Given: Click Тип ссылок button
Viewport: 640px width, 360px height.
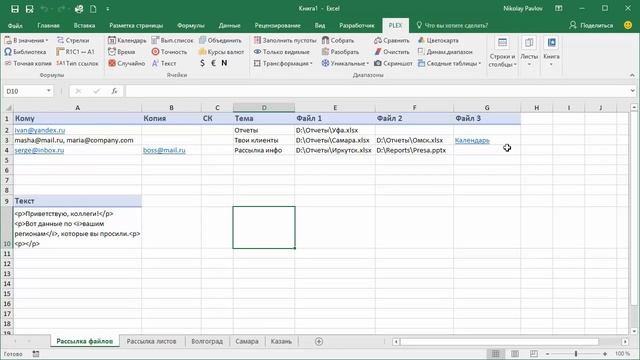Looking at the screenshot, I should 78,63.
